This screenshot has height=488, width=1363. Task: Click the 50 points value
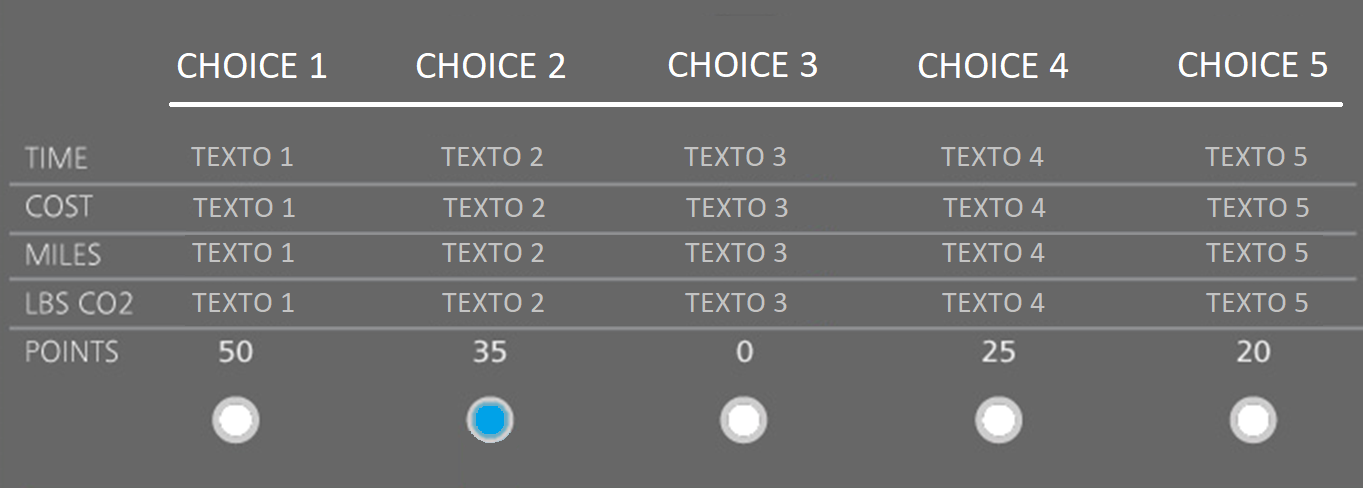pyautogui.click(x=236, y=352)
